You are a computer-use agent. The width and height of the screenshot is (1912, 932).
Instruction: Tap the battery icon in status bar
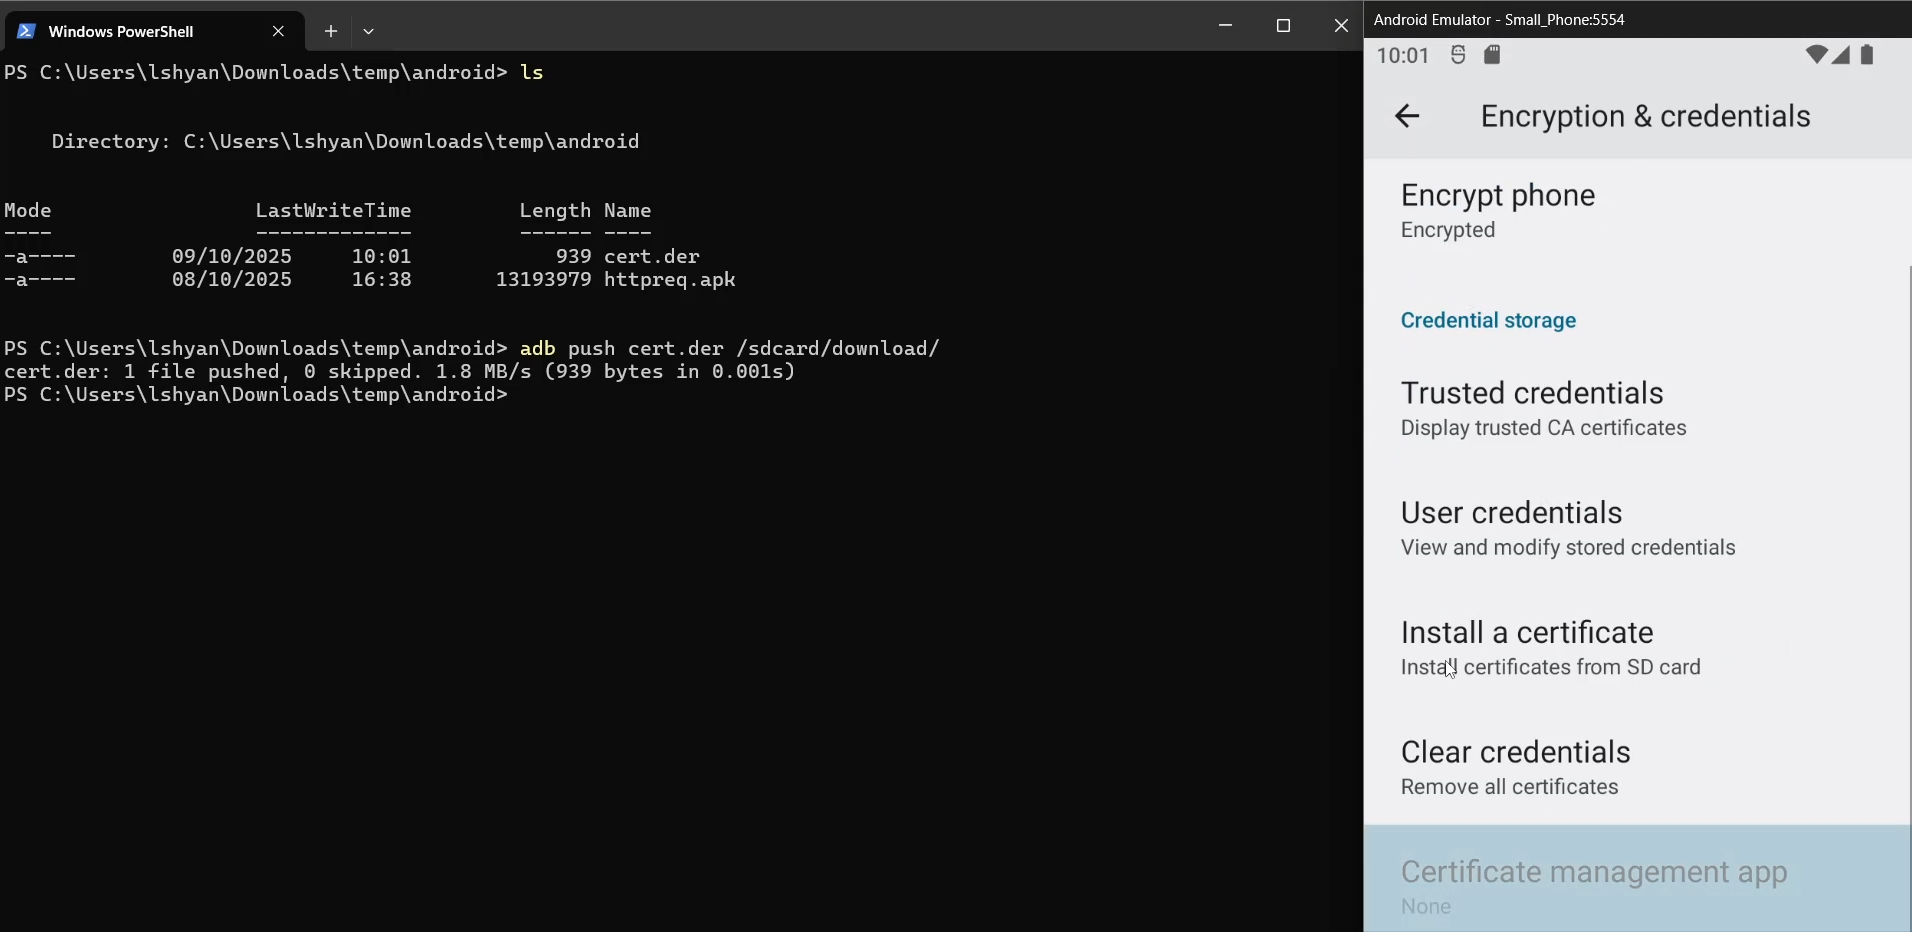tap(1867, 55)
